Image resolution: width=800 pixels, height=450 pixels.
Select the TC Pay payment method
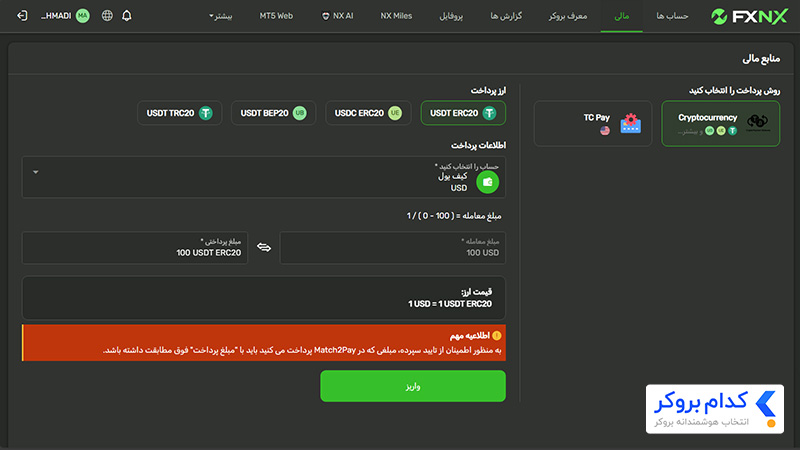pos(593,123)
